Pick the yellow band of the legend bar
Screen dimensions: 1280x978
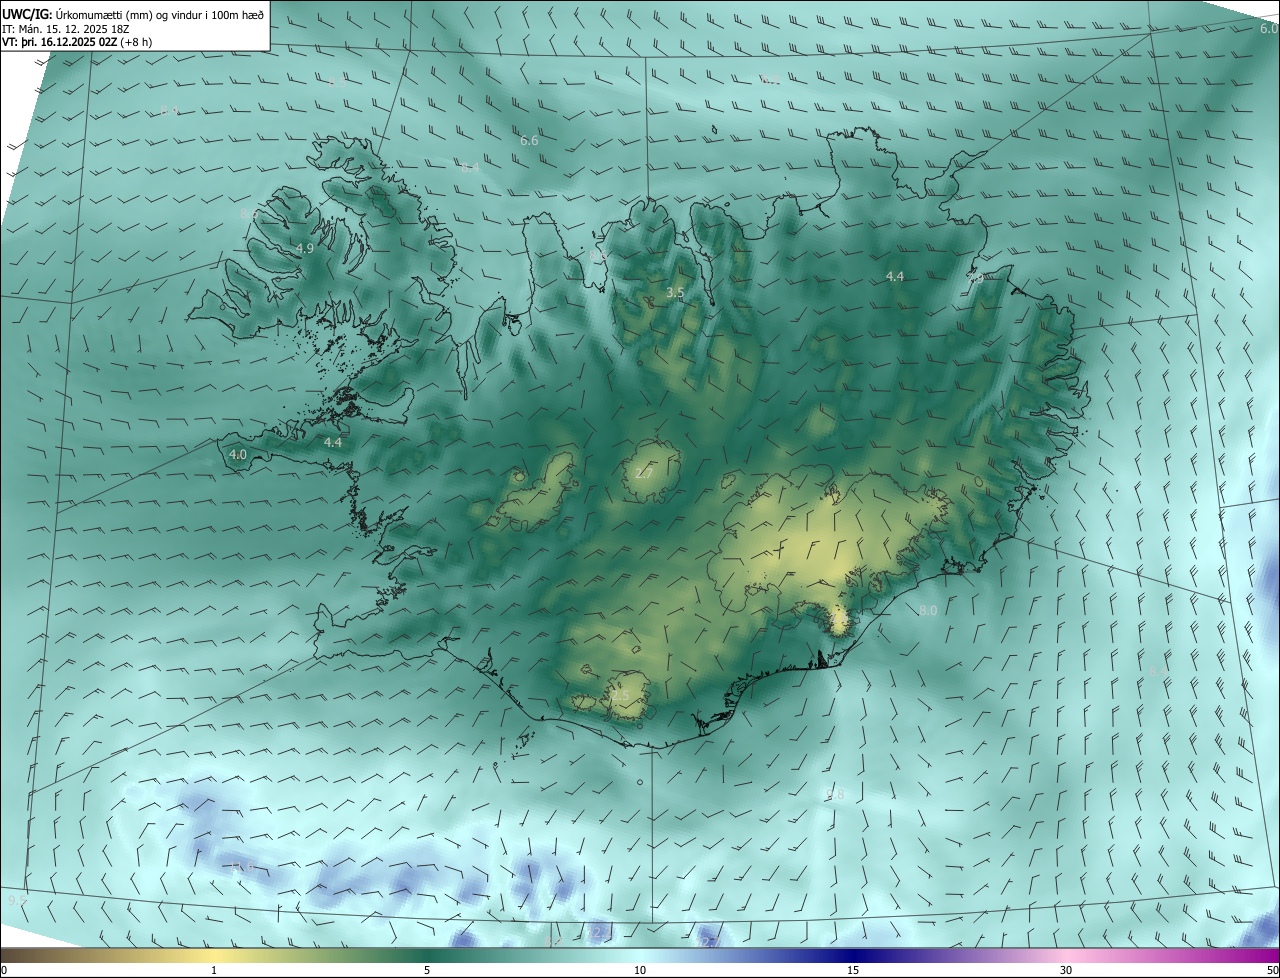pyautogui.click(x=214, y=955)
